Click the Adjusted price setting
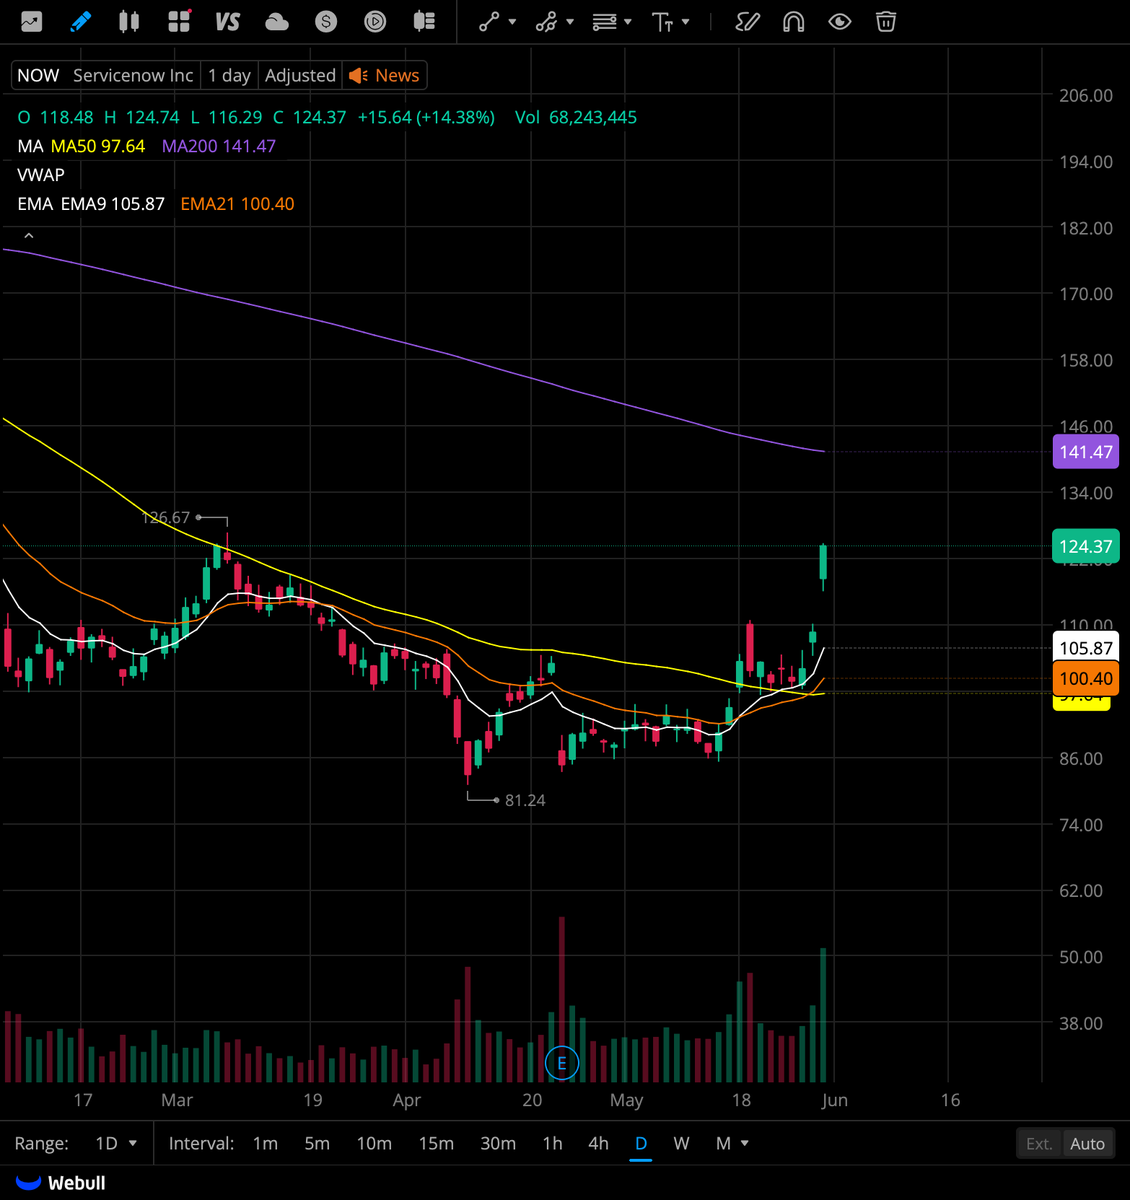 point(300,75)
